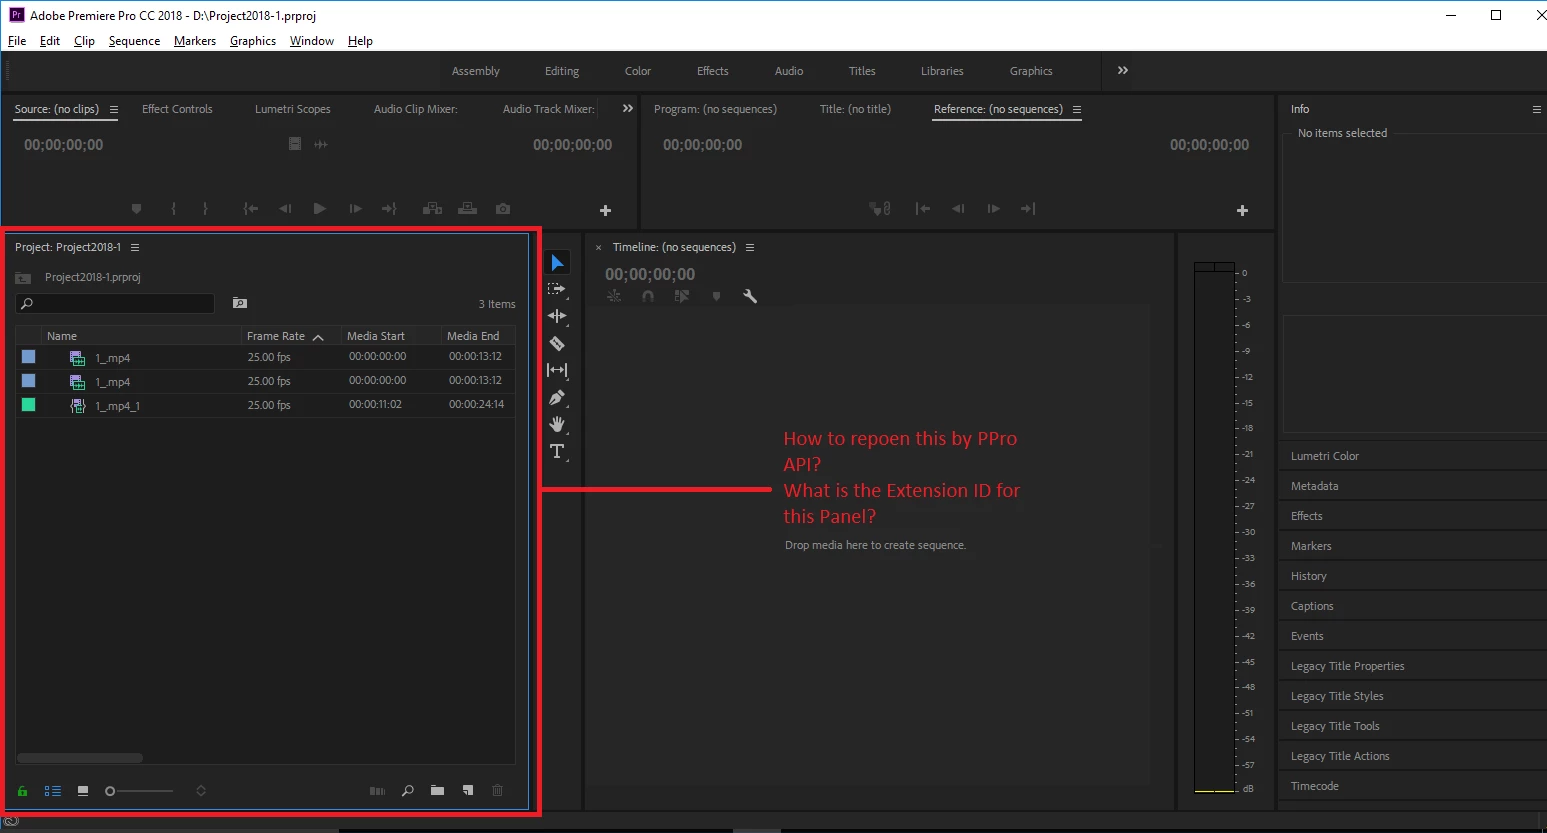Click the sort icons arrow in Project footer

click(x=201, y=791)
